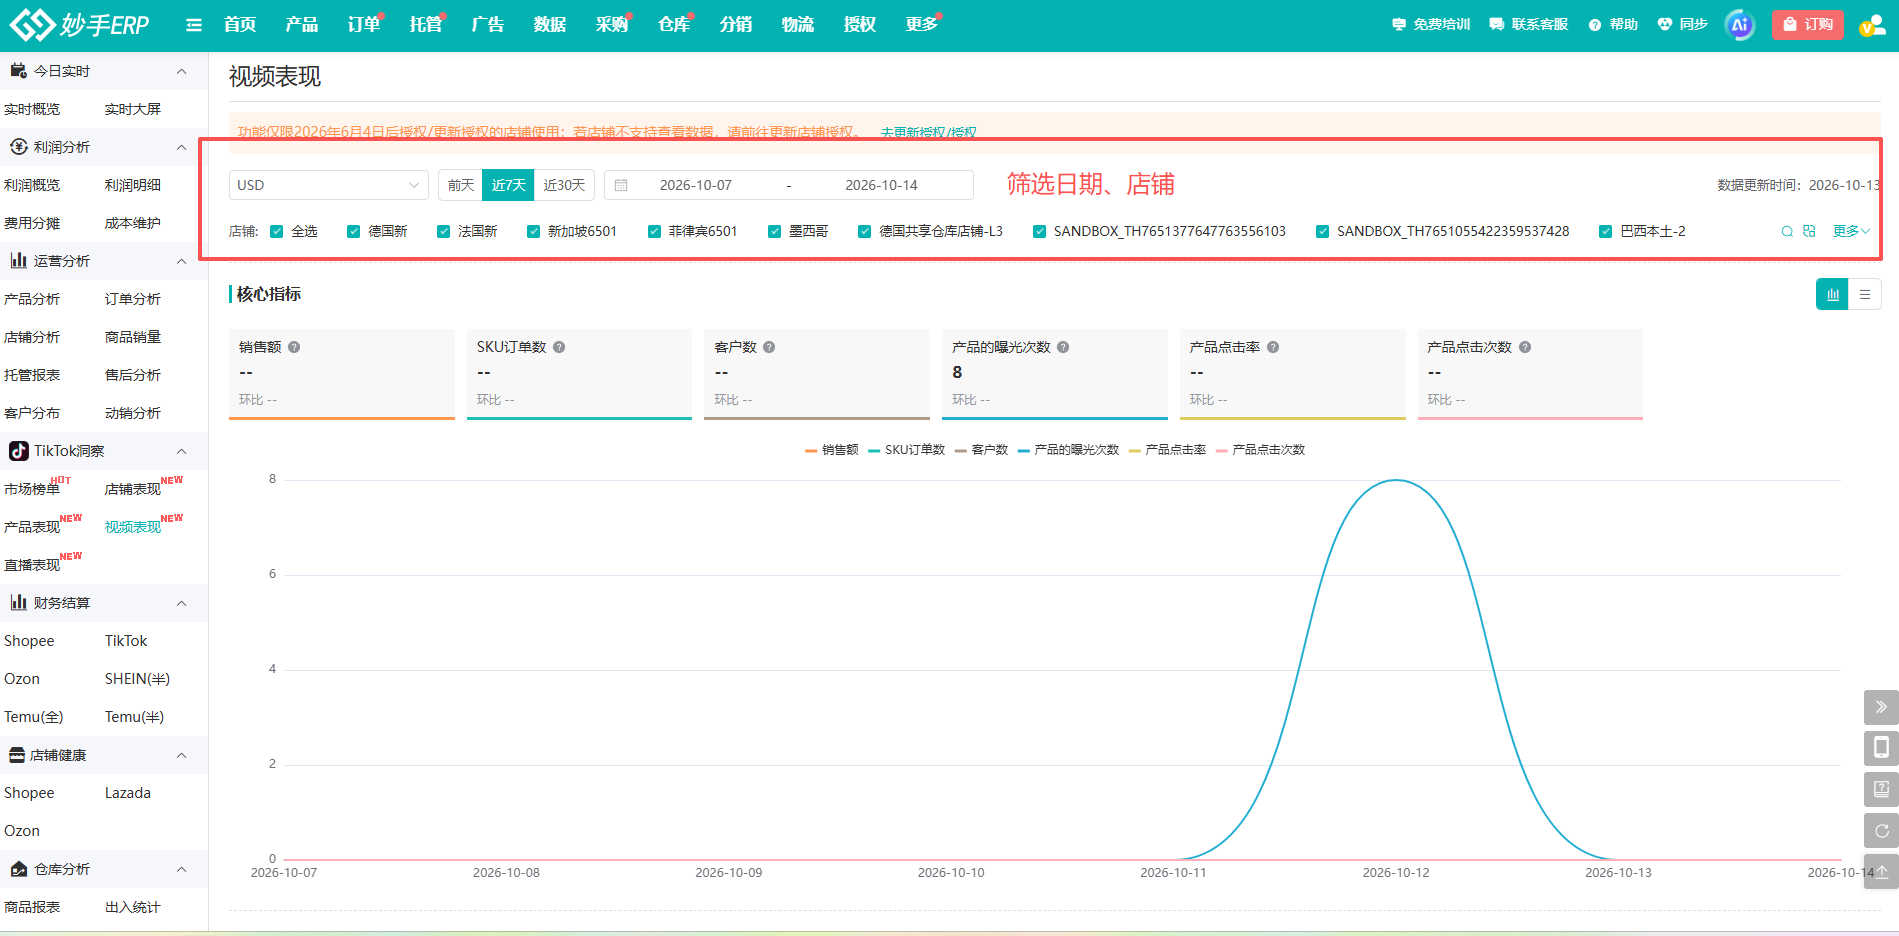Toggle the 全选 store checkbox
1899x936 pixels.
click(x=277, y=231)
